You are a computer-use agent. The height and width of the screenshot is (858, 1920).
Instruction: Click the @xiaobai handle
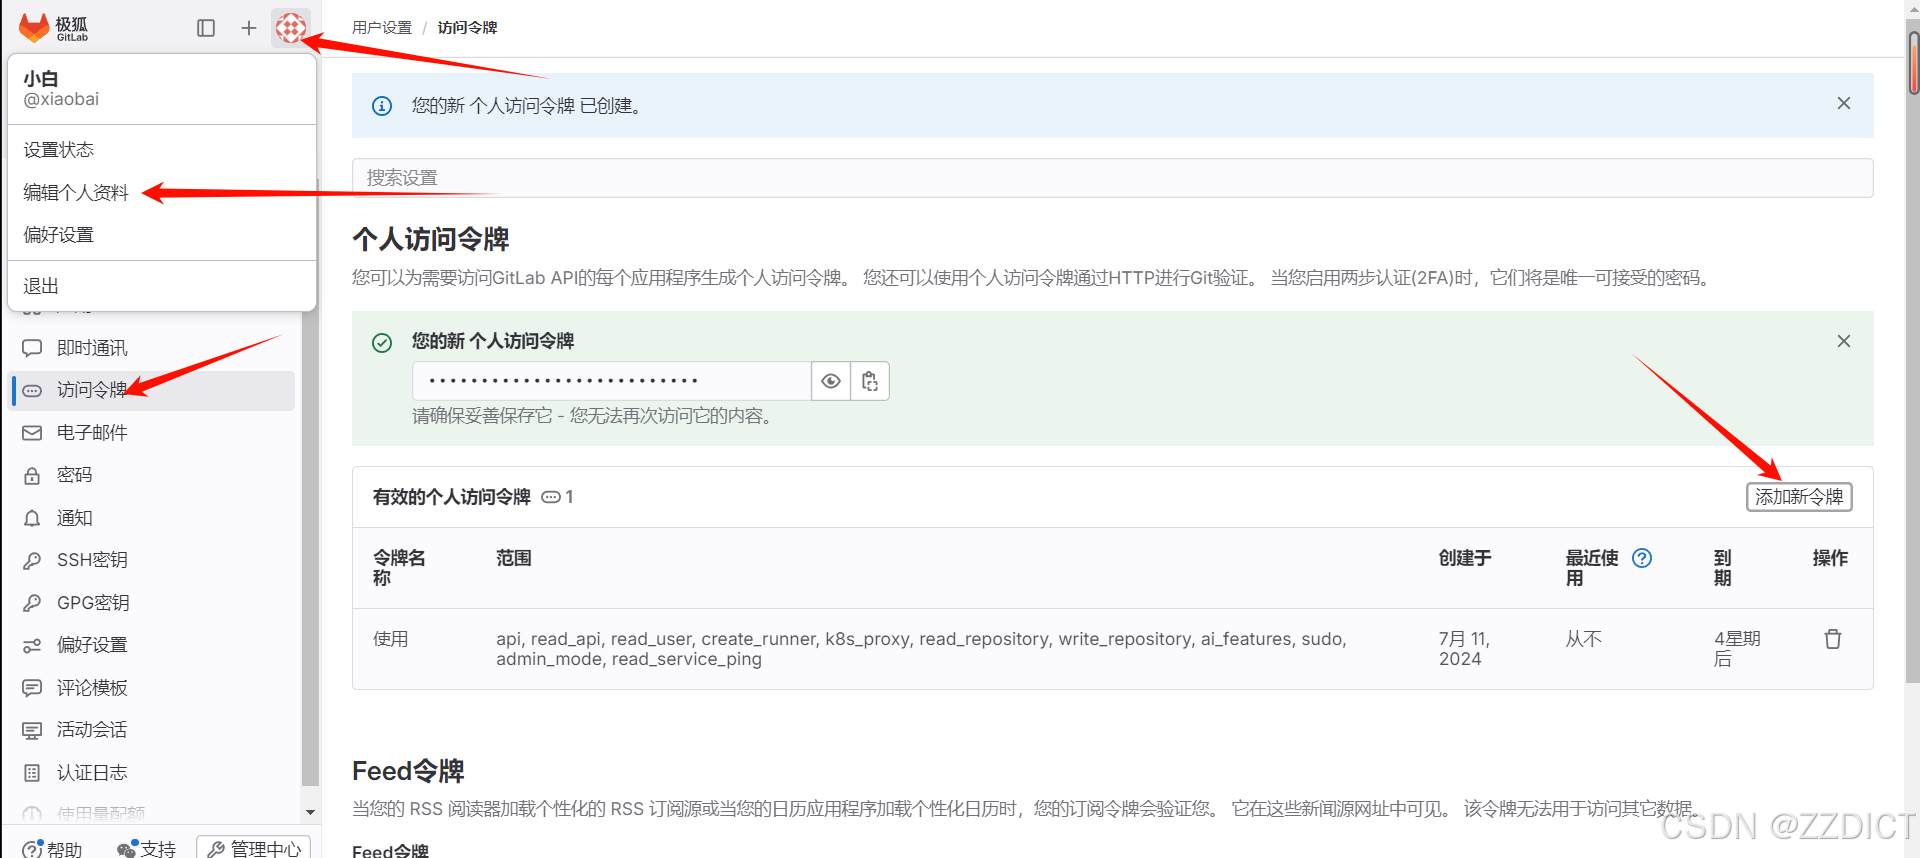(61, 99)
